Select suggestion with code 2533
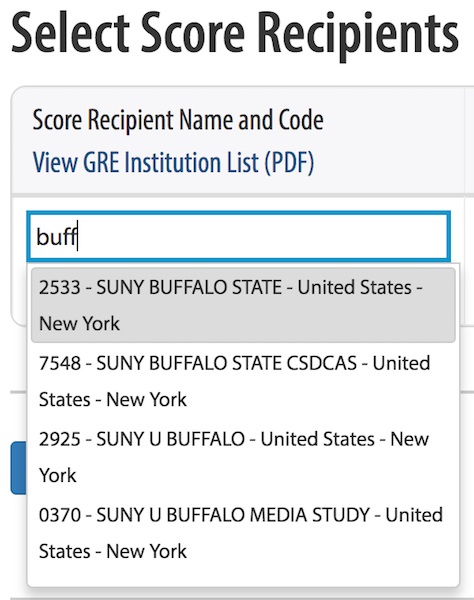 243,305
